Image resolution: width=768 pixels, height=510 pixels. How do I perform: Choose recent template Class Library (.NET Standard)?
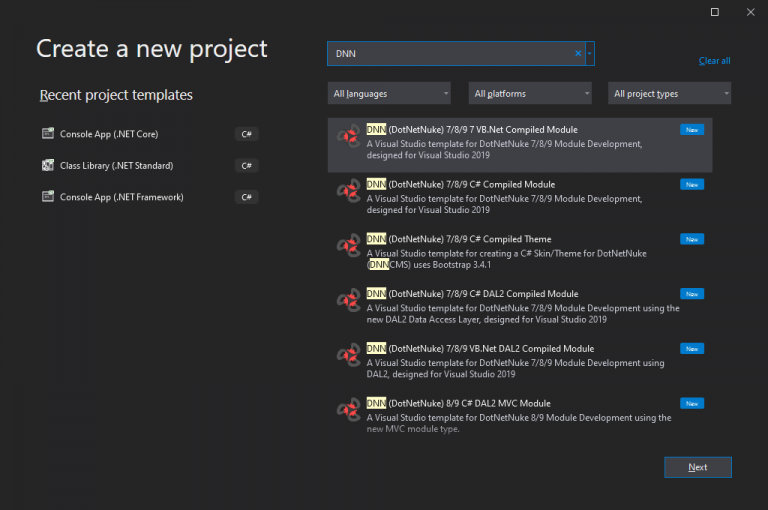pyautogui.click(x=149, y=166)
